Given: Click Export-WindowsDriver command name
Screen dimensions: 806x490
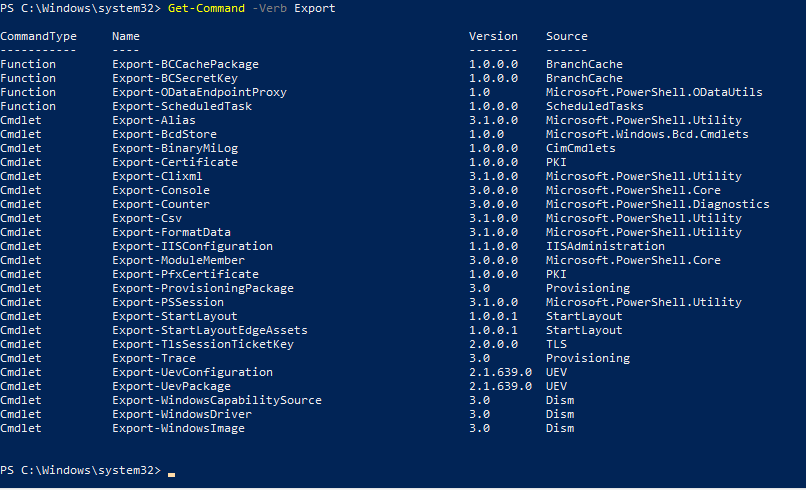Looking at the screenshot, I should pos(182,414).
